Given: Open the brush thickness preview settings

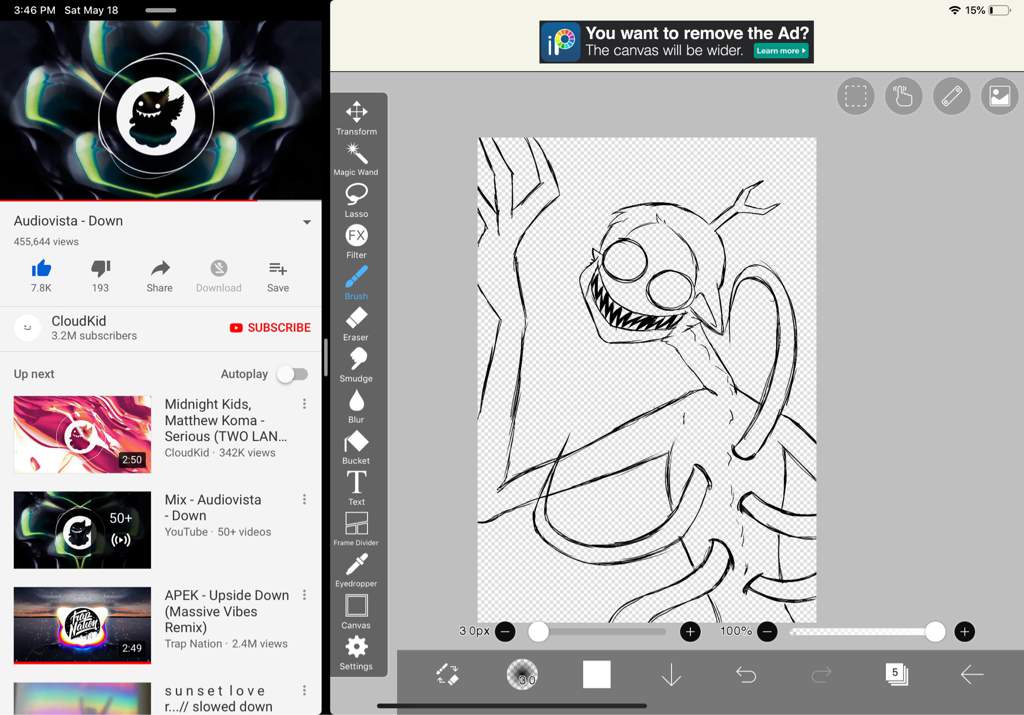Looking at the screenshot, I should (522, 674).
